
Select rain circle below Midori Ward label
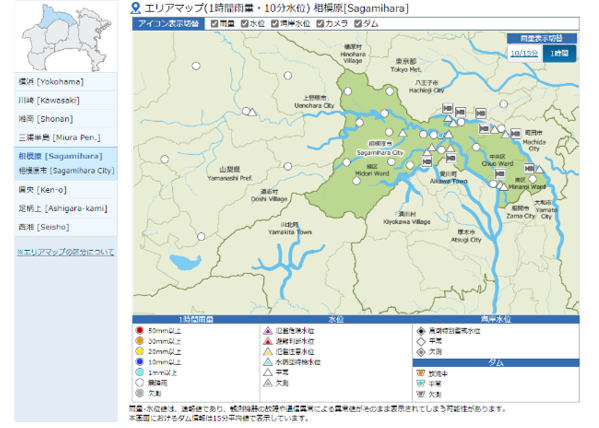pos(356,181)
